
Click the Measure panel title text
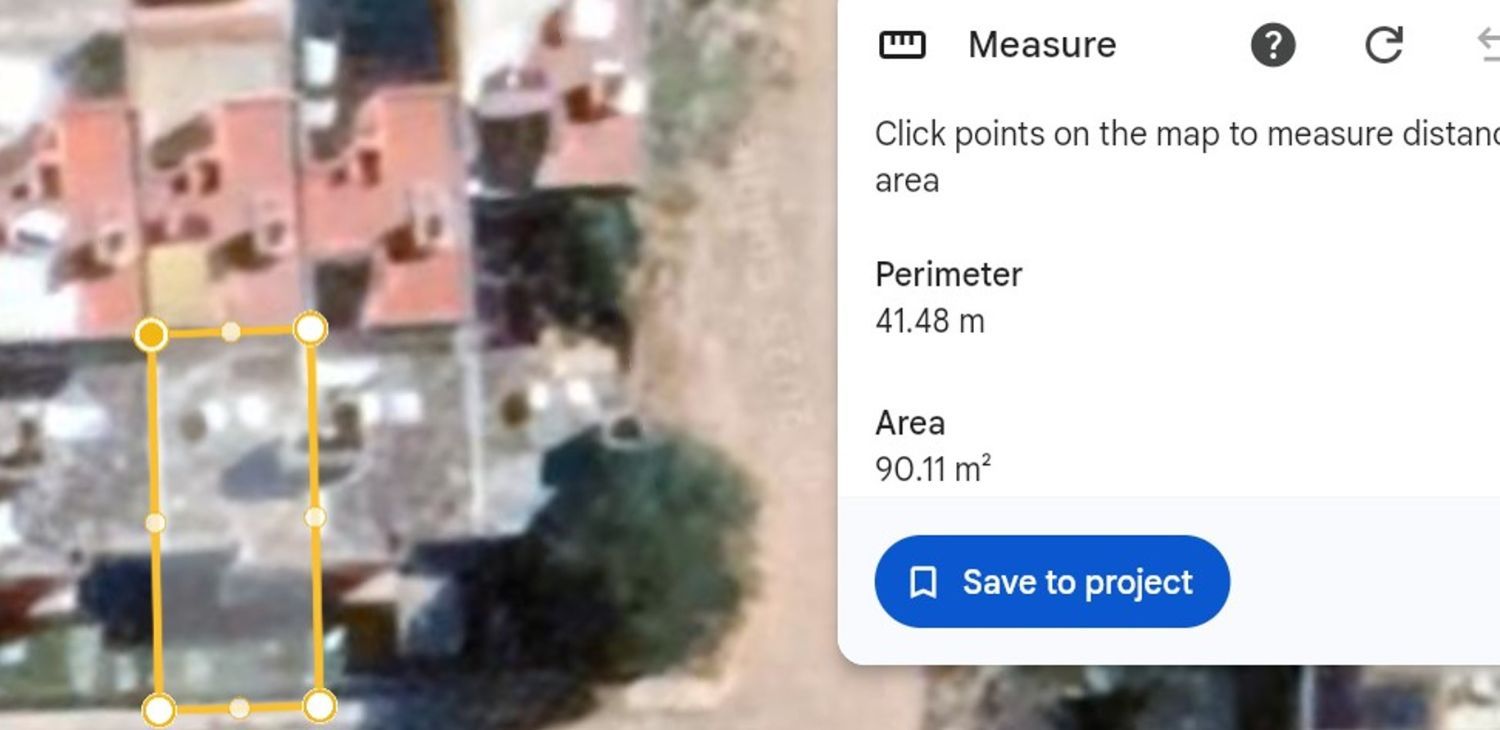coord(1042,45)
